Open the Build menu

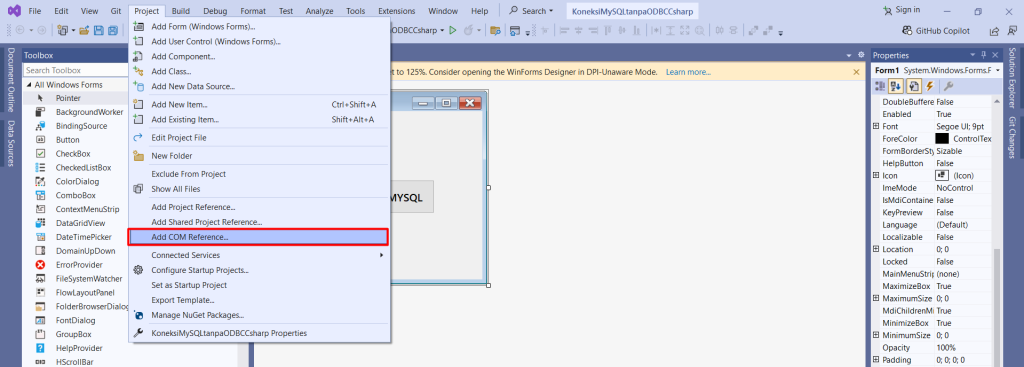(181, 11)
